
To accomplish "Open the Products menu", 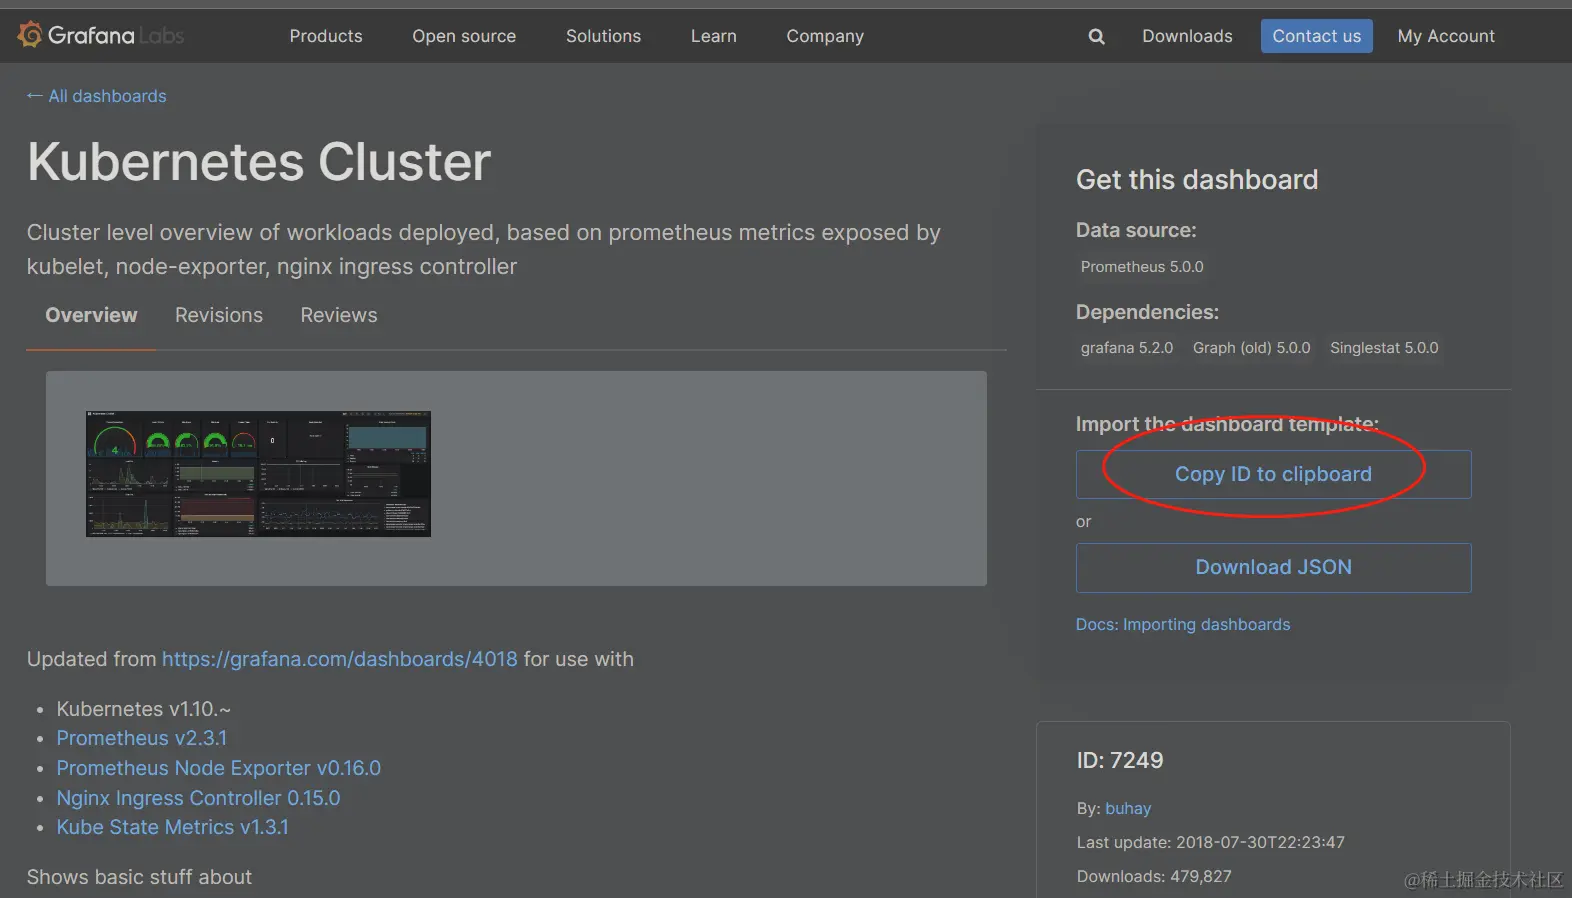I will point(326,36).
